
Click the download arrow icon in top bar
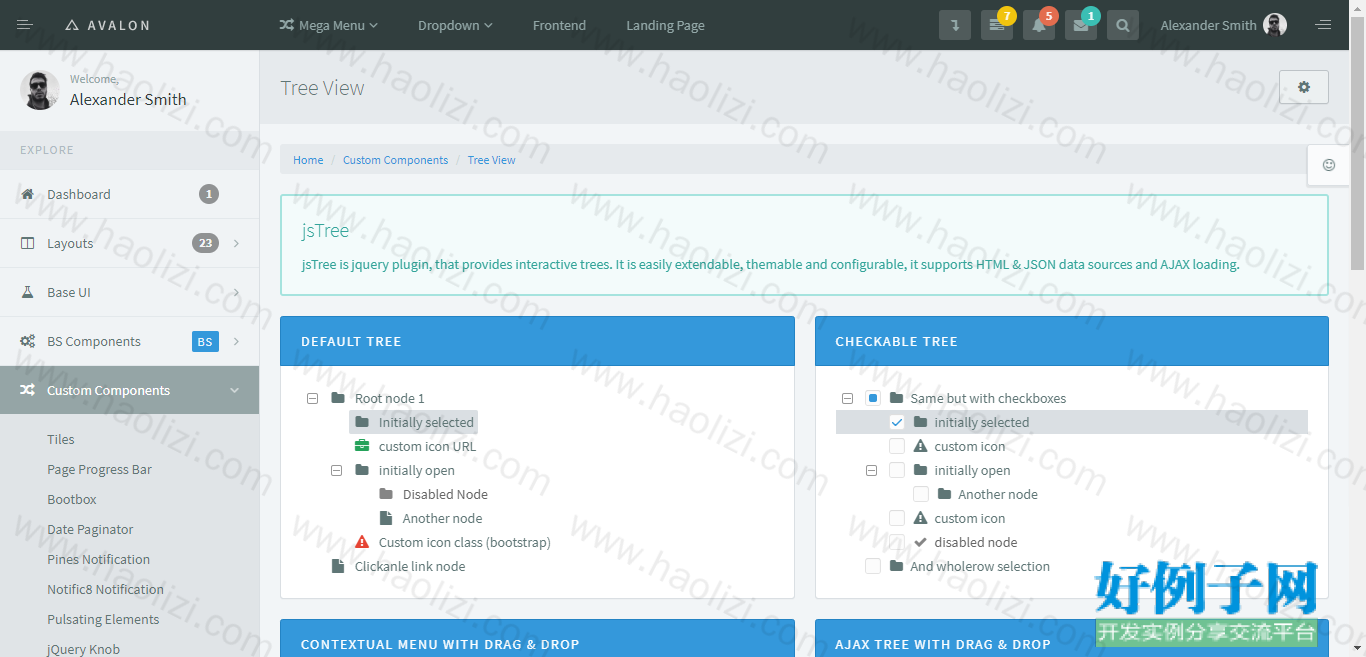[955, 25]
